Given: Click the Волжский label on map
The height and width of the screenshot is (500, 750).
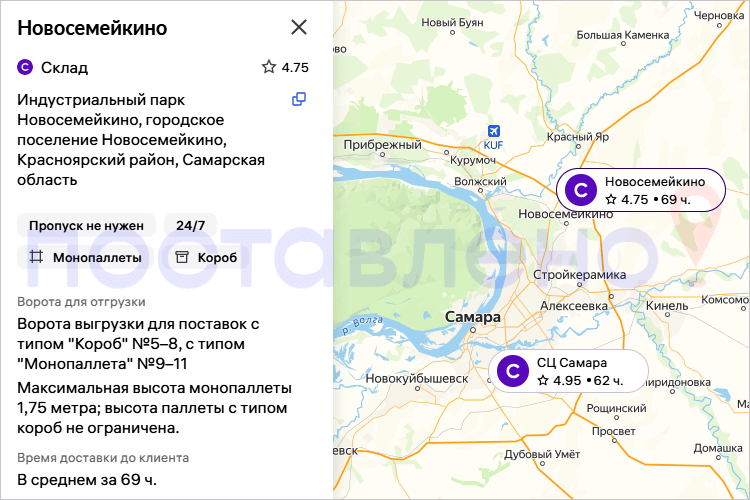Looking at the screenshot, I should [x=480, y=181].
